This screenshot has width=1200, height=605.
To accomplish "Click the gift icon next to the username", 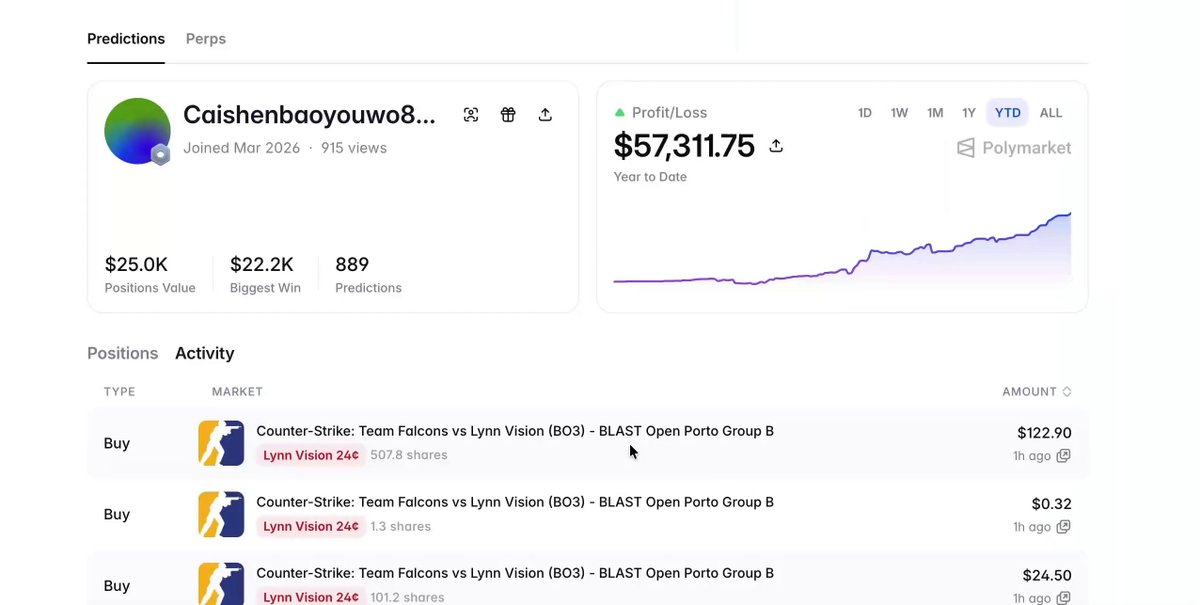I will pyautogui.click(x=508, y=115).
